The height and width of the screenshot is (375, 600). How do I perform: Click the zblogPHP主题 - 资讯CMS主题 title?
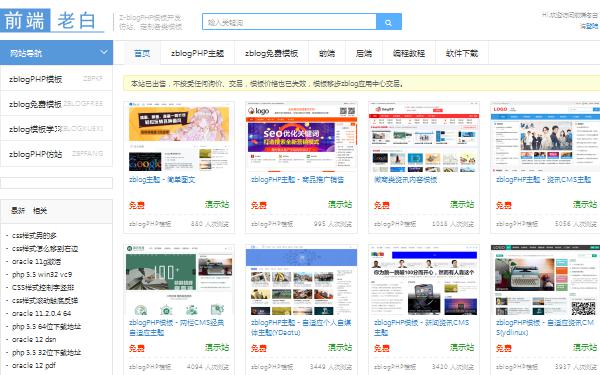click(544, 179)
